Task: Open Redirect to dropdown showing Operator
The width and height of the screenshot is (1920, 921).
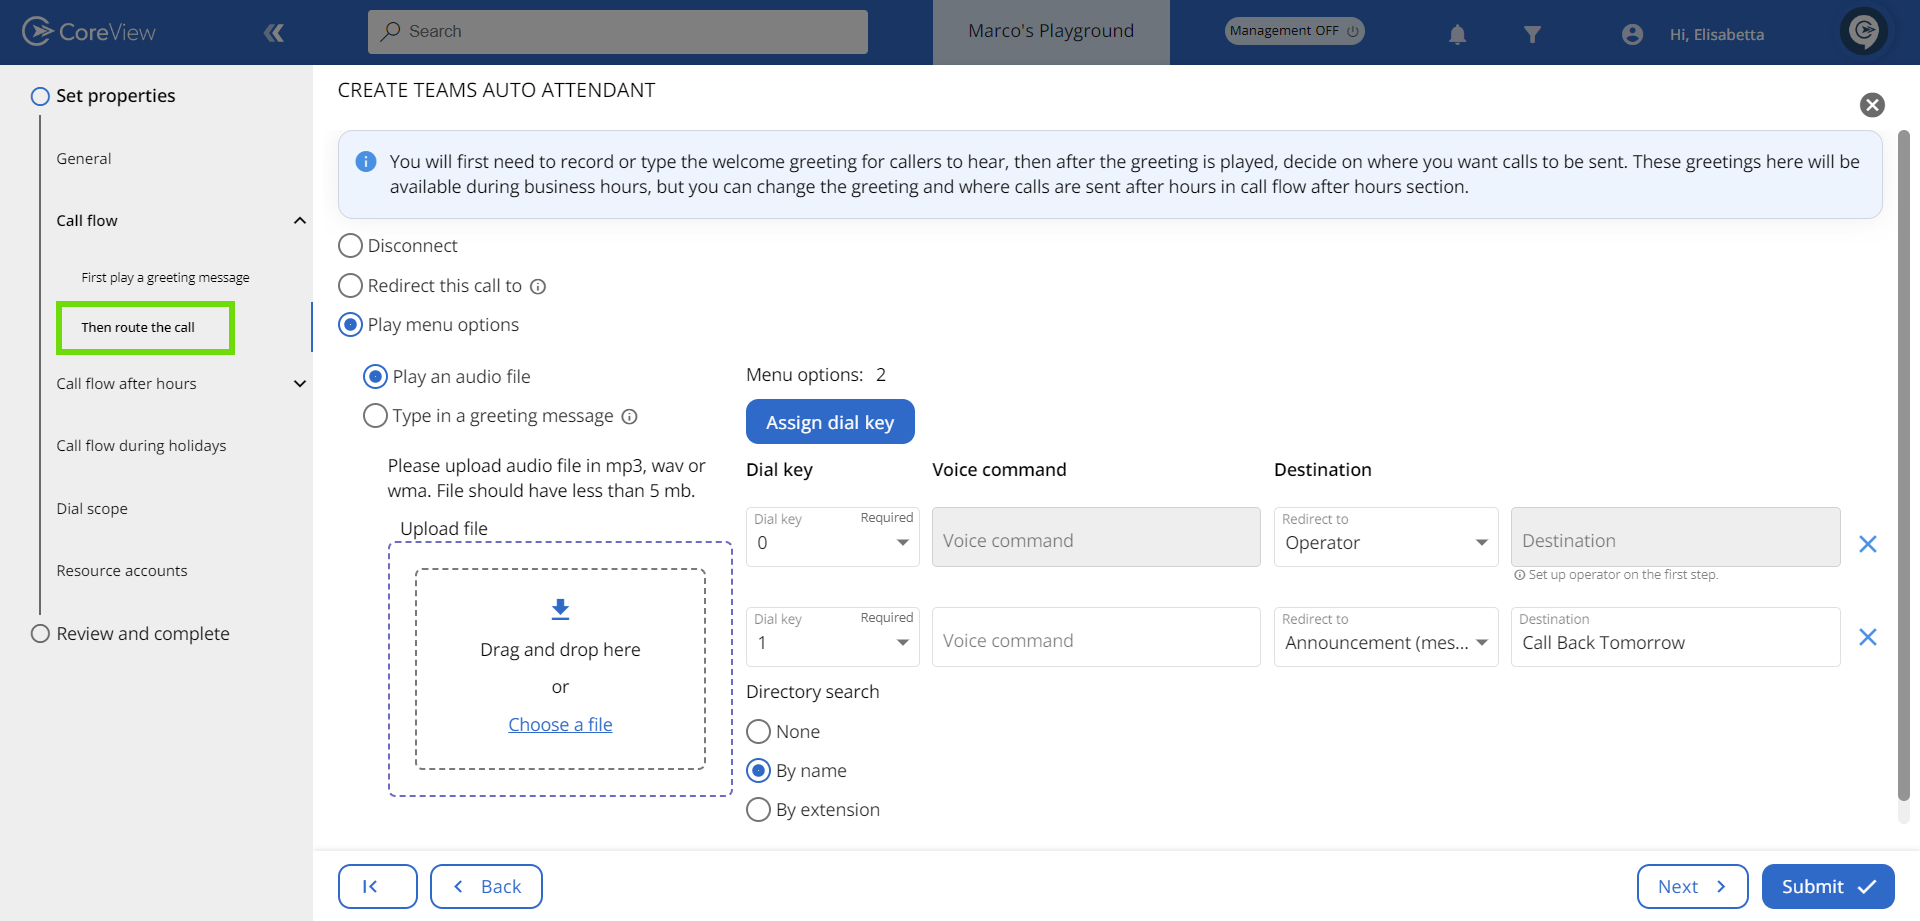Action: 1386,537
